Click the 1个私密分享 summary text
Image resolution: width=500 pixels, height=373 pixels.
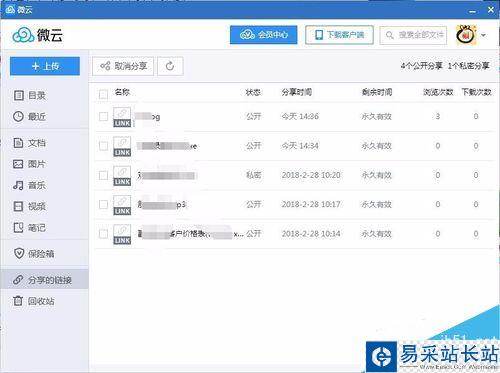coord(468,66)
